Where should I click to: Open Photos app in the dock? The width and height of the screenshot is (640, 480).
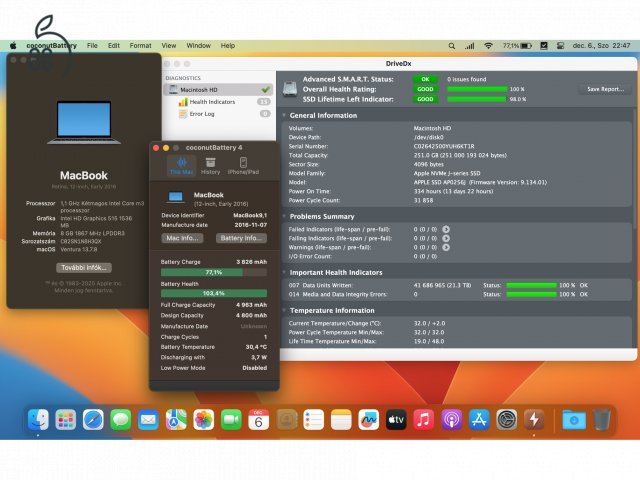pyautogui.click(x=203, y=420)
